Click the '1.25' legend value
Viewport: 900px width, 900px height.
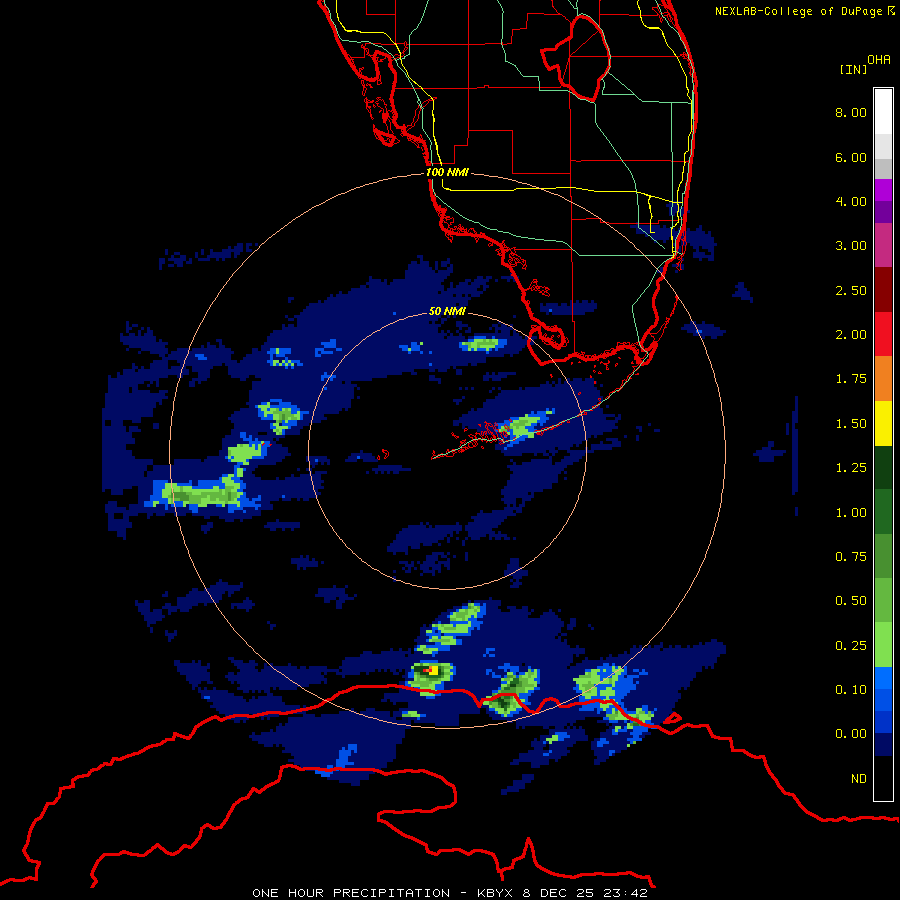tap(851, 468)
